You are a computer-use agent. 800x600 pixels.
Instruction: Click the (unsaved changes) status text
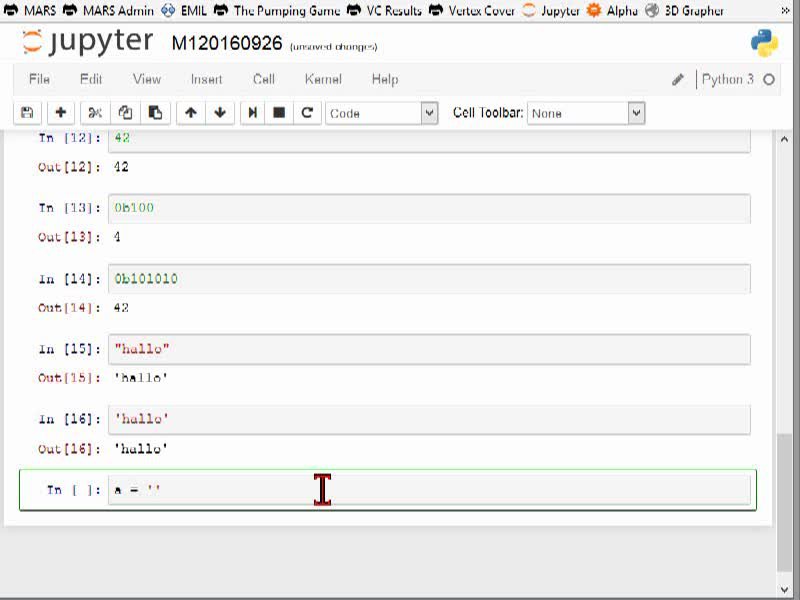[x=334, y=47]
